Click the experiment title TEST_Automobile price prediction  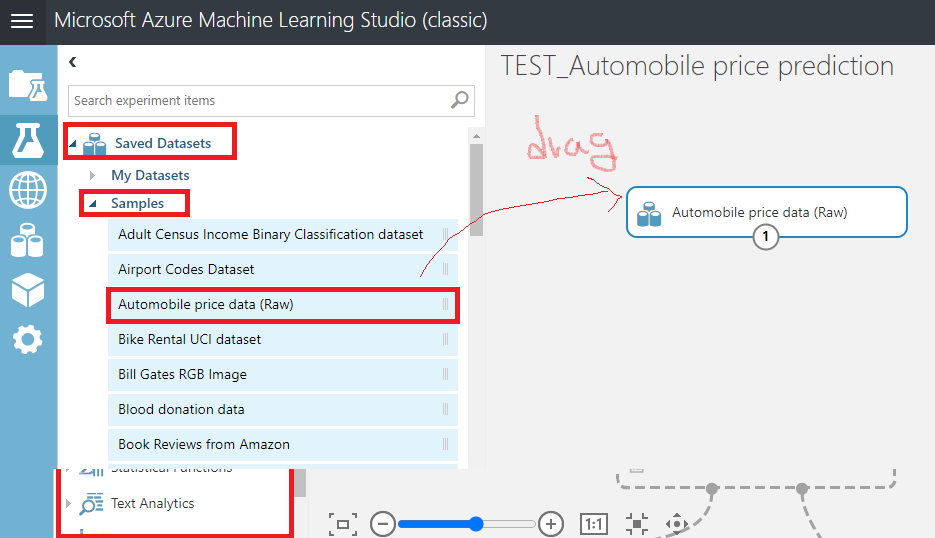click(697, 66)
